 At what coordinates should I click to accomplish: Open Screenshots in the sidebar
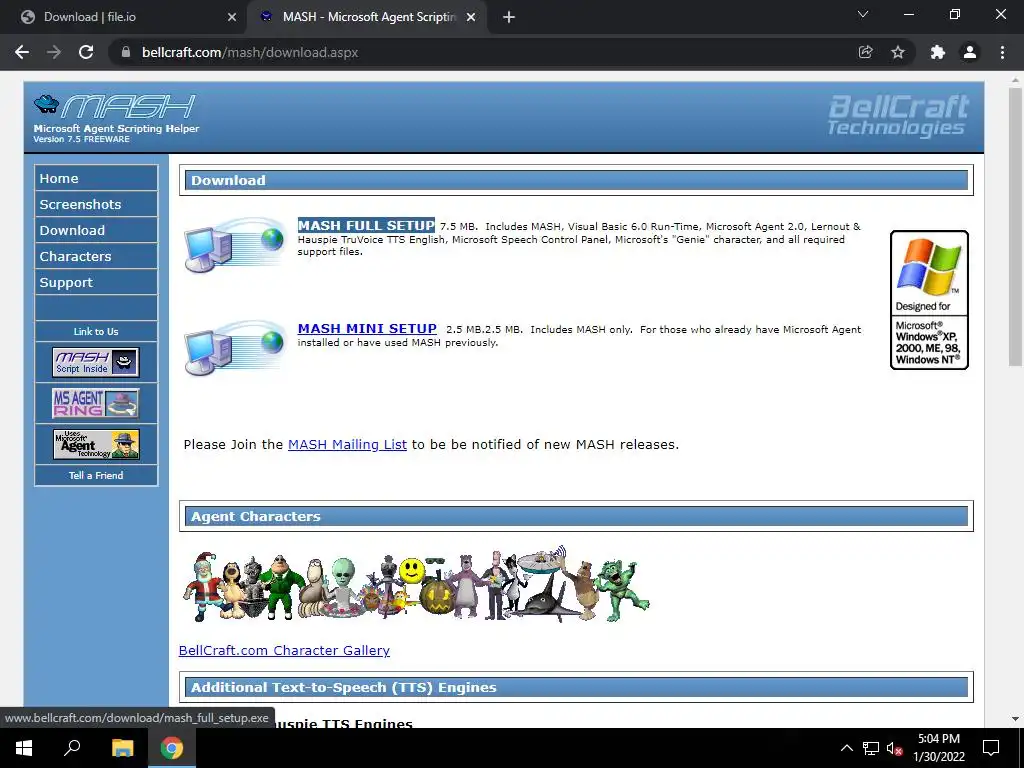coord(96,204)
